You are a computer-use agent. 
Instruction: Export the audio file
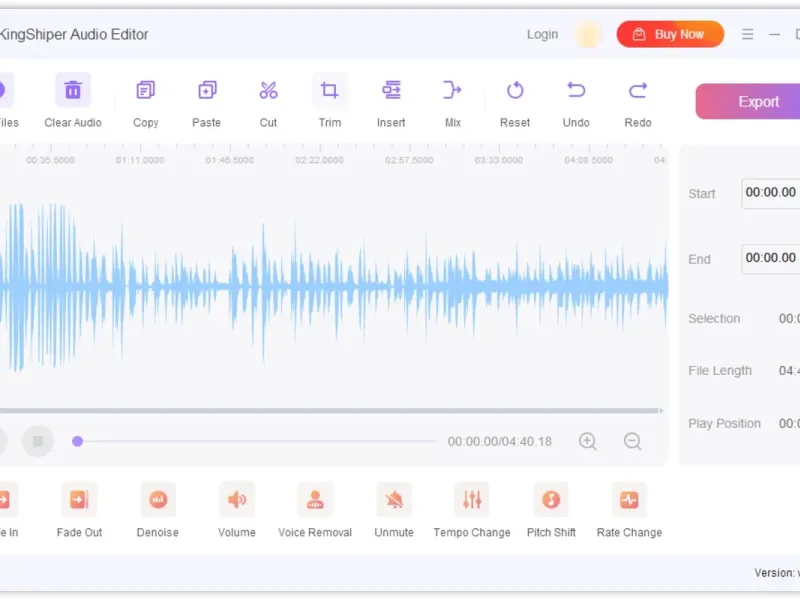click(x=748, y=102)
